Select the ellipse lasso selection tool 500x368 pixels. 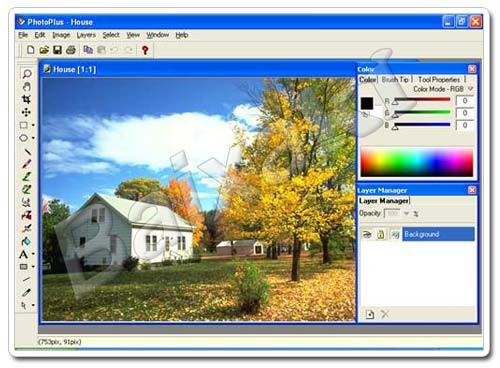coord(24,138)
